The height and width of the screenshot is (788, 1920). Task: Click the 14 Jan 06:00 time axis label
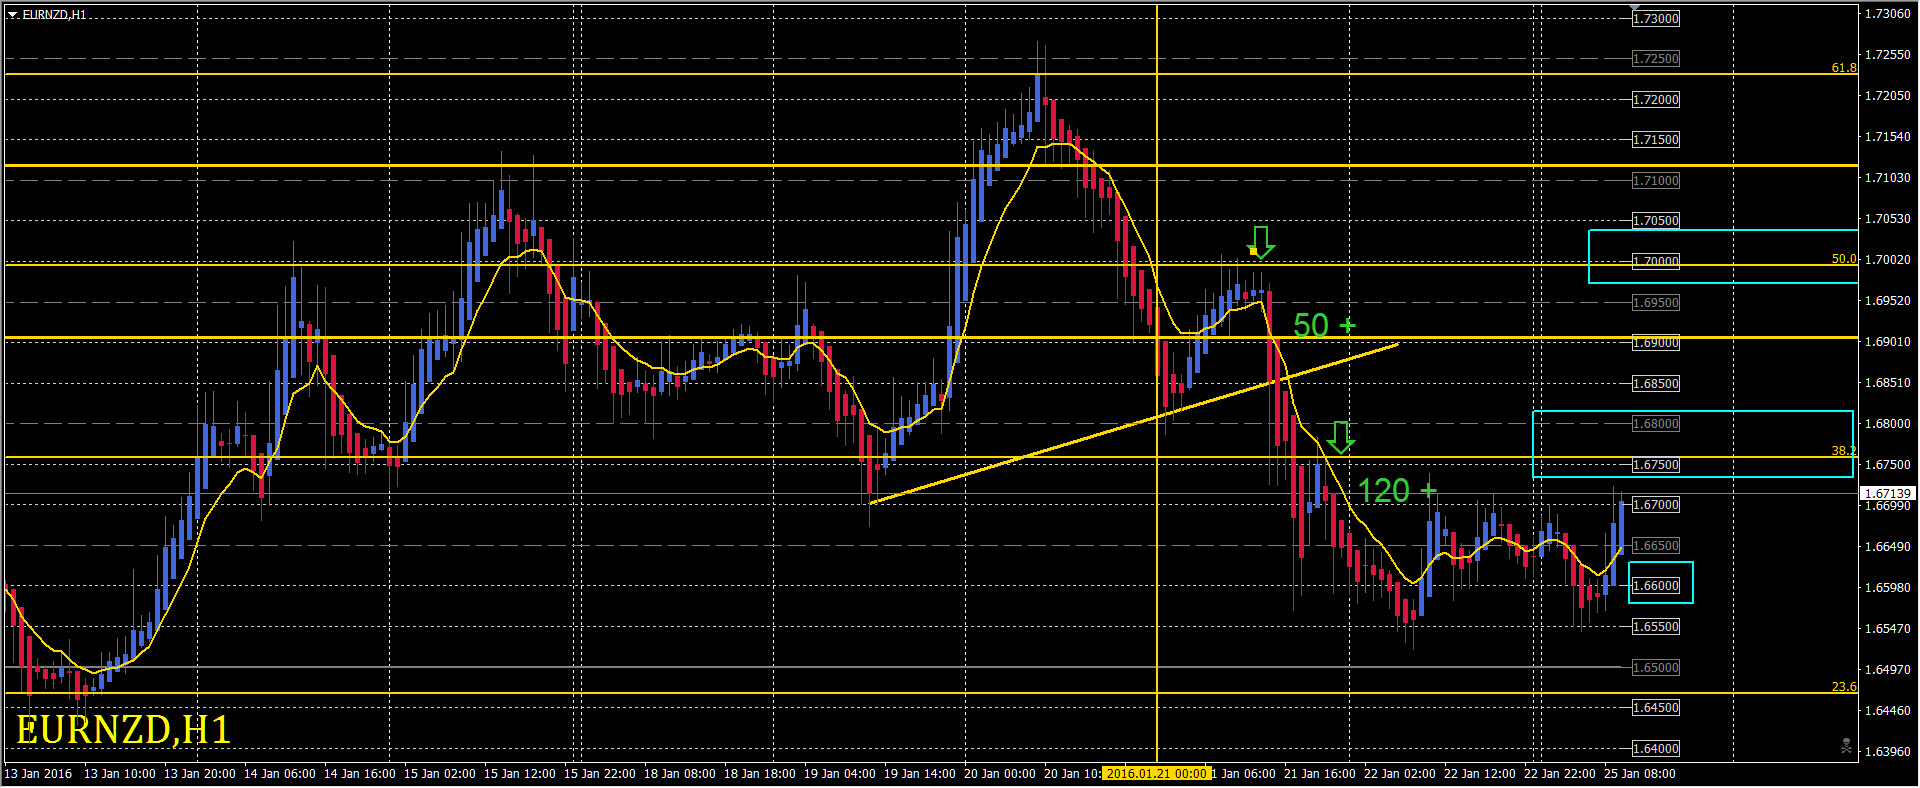point(280,774)
